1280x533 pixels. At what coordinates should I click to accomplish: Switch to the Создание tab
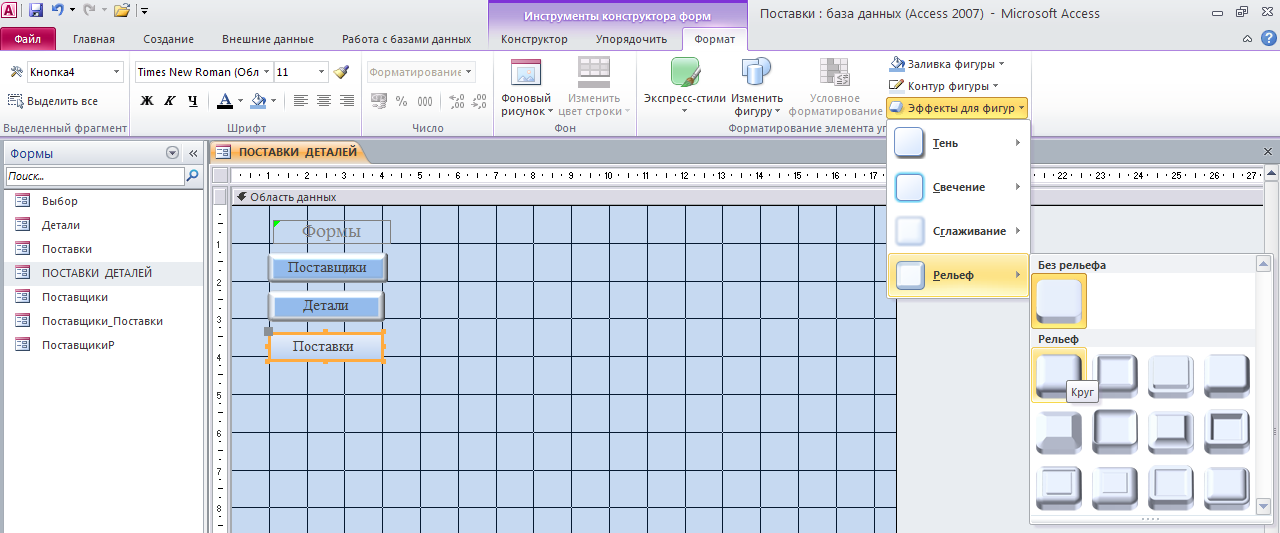point(168,39)
